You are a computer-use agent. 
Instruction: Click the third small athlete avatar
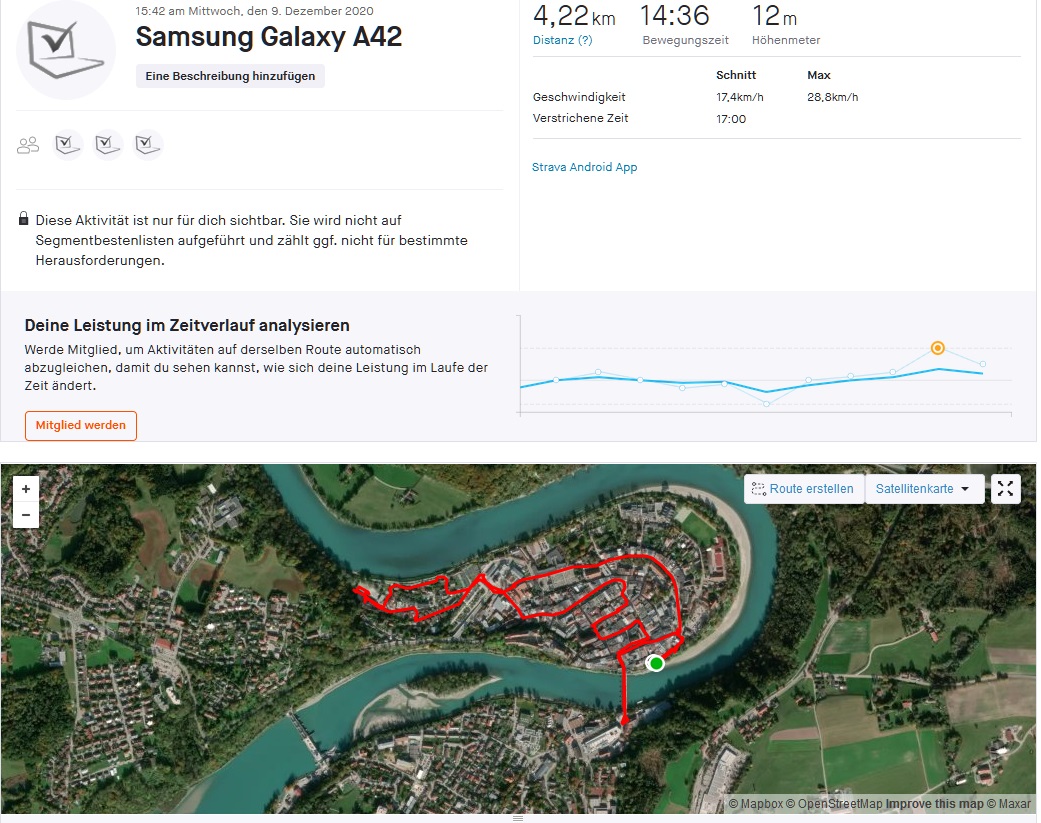click(x=148, y=145)
